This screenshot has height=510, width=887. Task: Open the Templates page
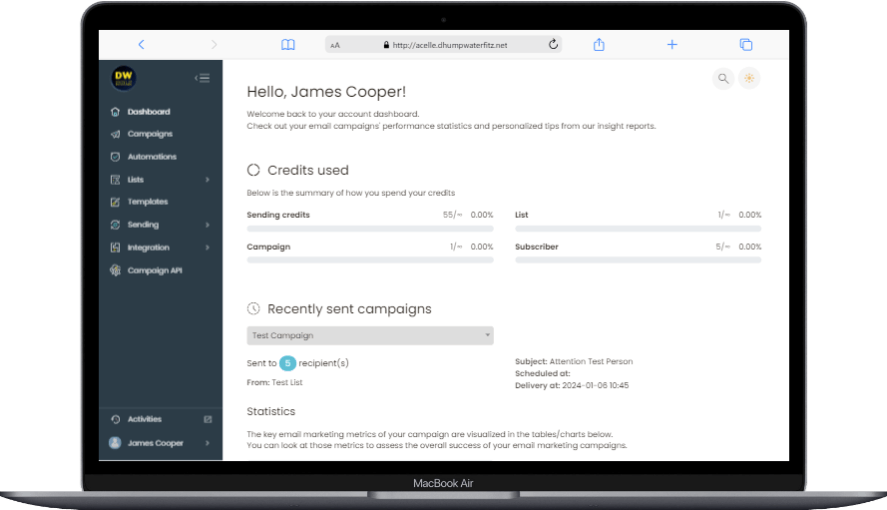(148, 202)
